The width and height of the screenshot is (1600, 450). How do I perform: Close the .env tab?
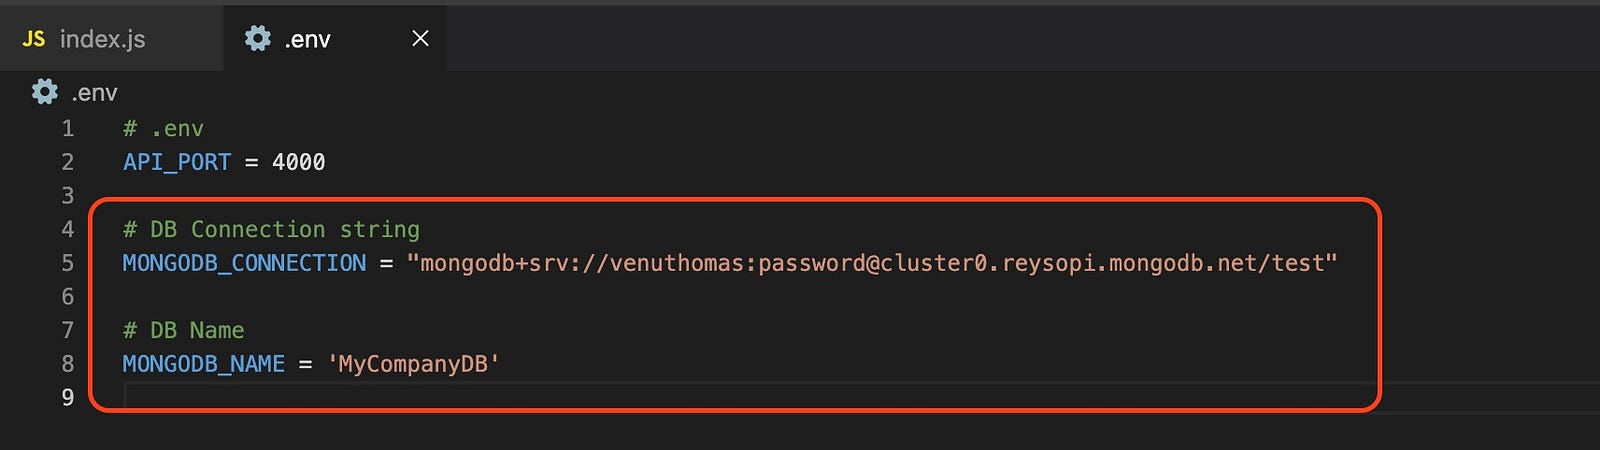[420, 38]
